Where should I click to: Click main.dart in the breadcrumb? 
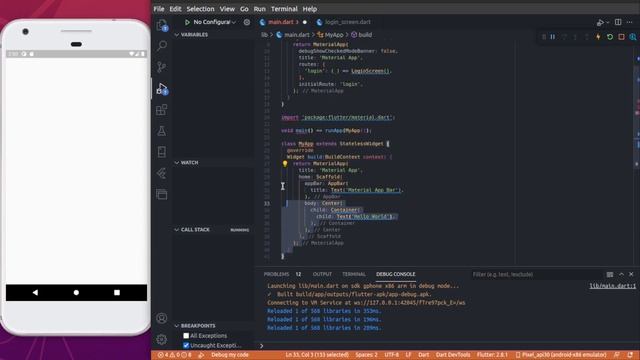tap(297, 35)
